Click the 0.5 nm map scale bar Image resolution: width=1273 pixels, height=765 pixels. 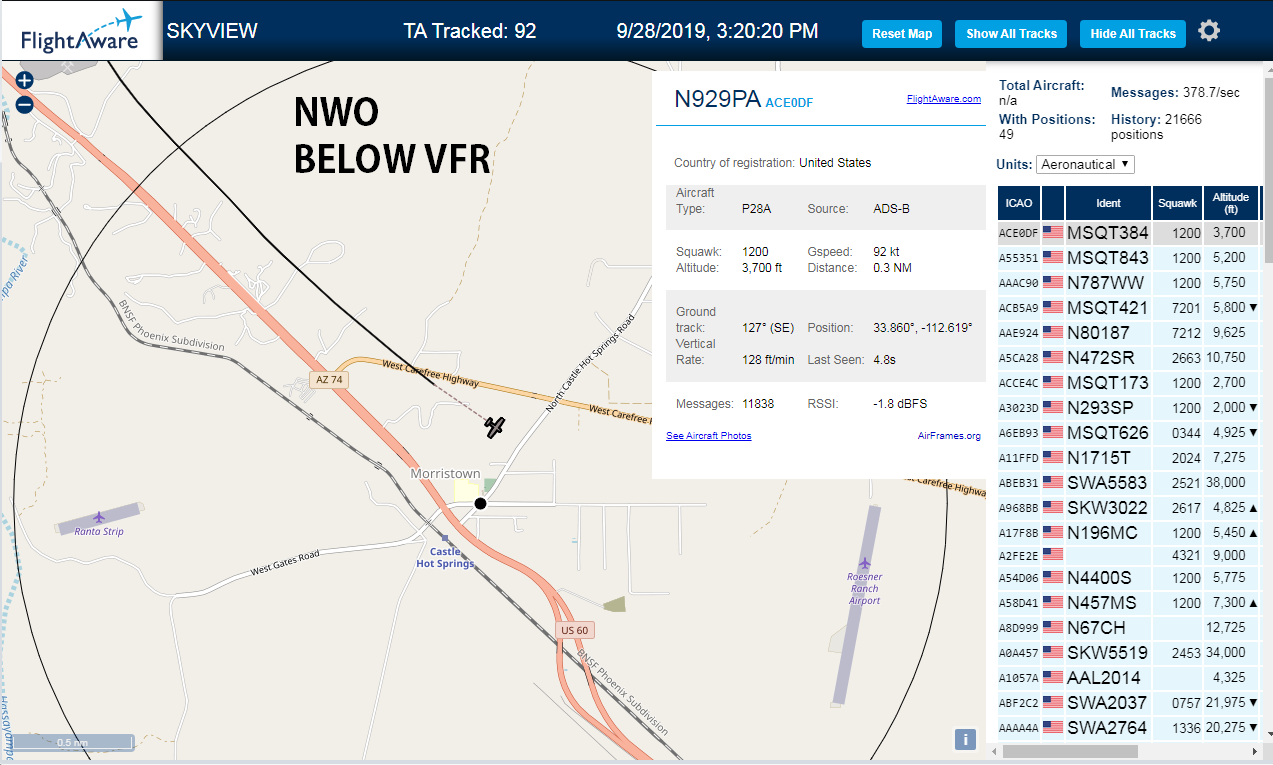click(72, 742)
